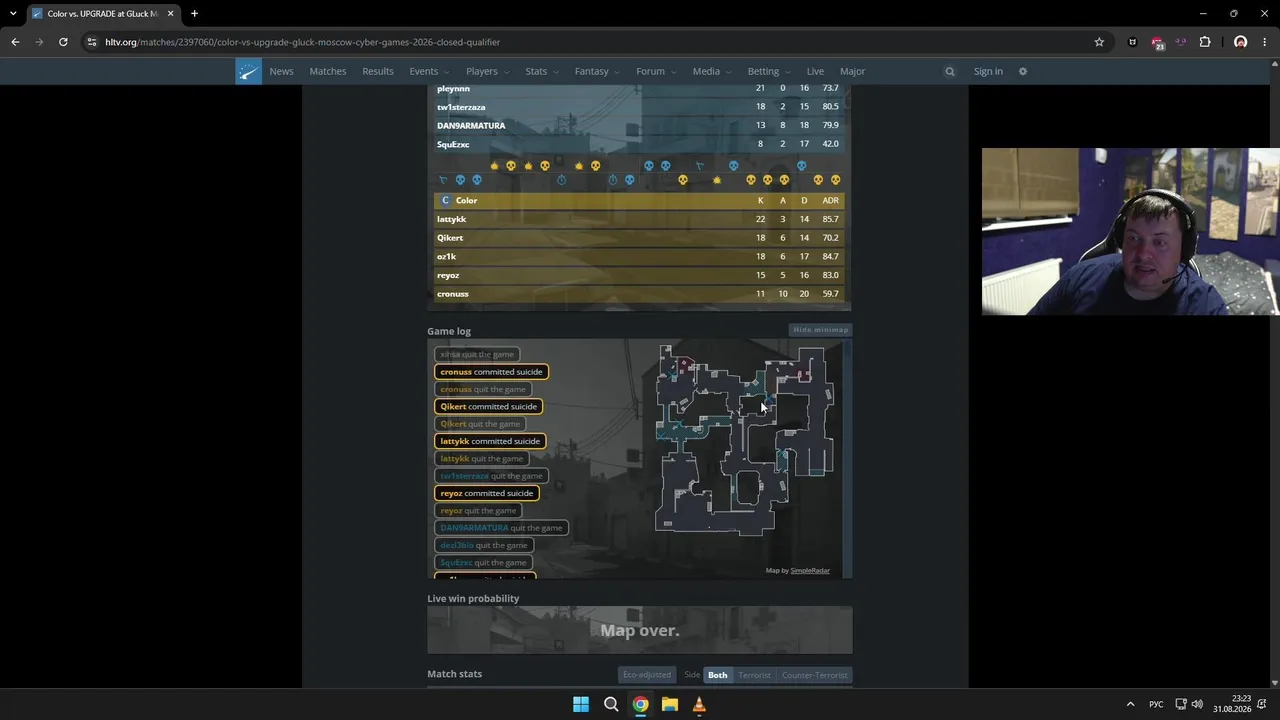Screen dimensions: 1280x720
Task: Open the Major menu item
Action: pyautogui.click(x=852, y=71)
